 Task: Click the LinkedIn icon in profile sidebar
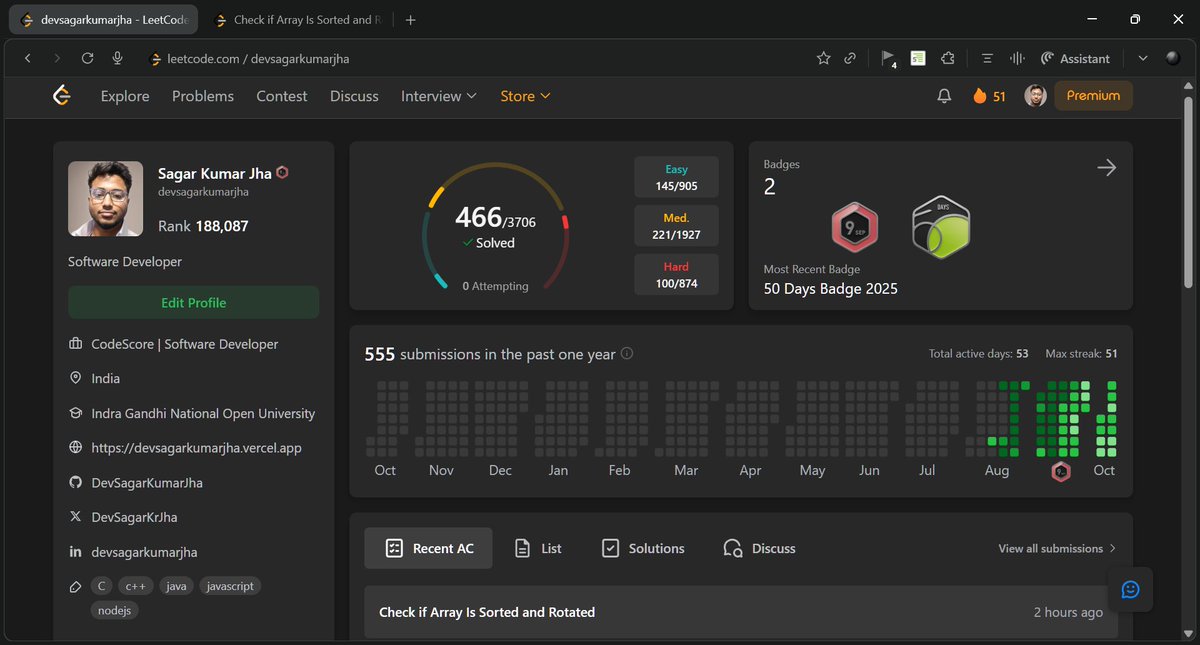(75, 552)
